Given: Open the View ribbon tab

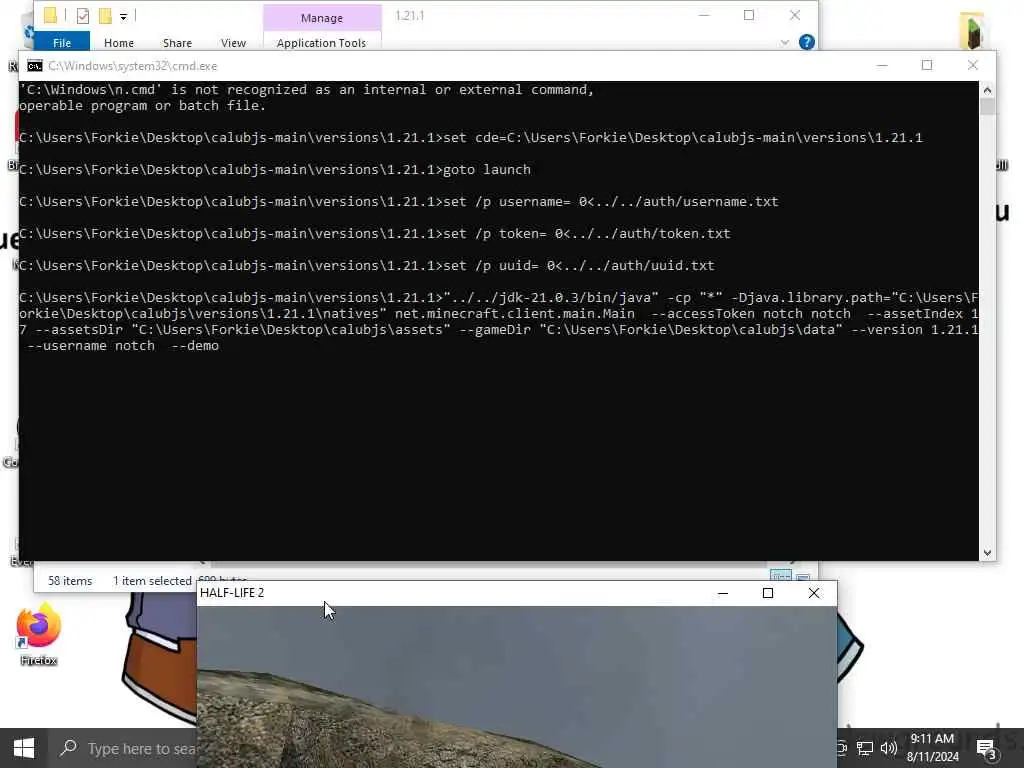Looking at the screenshot, I should click(233, 42).
